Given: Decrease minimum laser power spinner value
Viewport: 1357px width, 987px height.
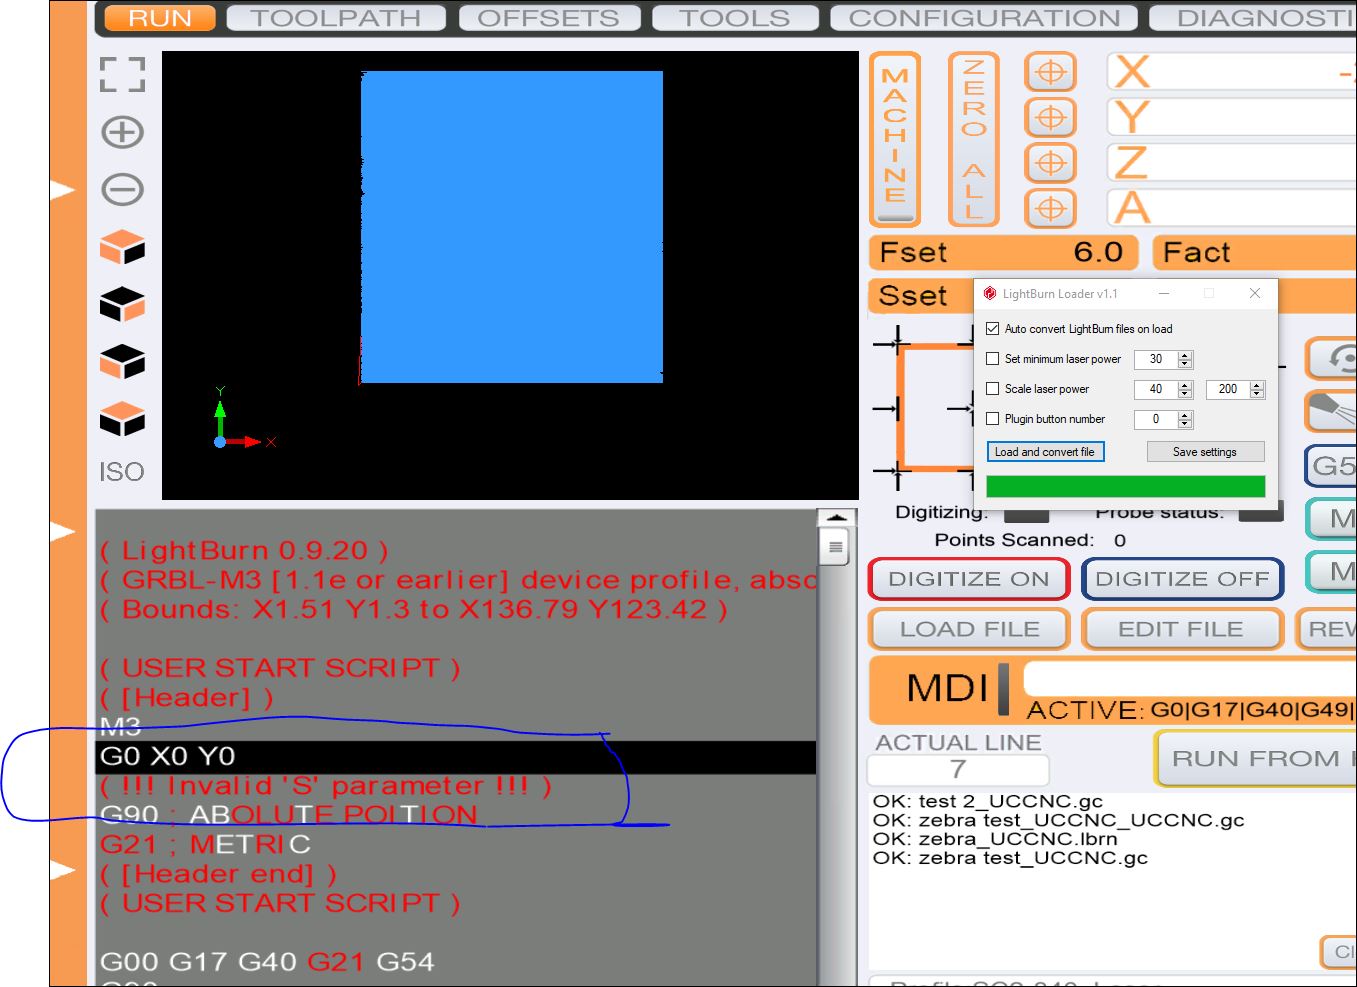Looking at the screenshot, I should (x=1185, y=364).
